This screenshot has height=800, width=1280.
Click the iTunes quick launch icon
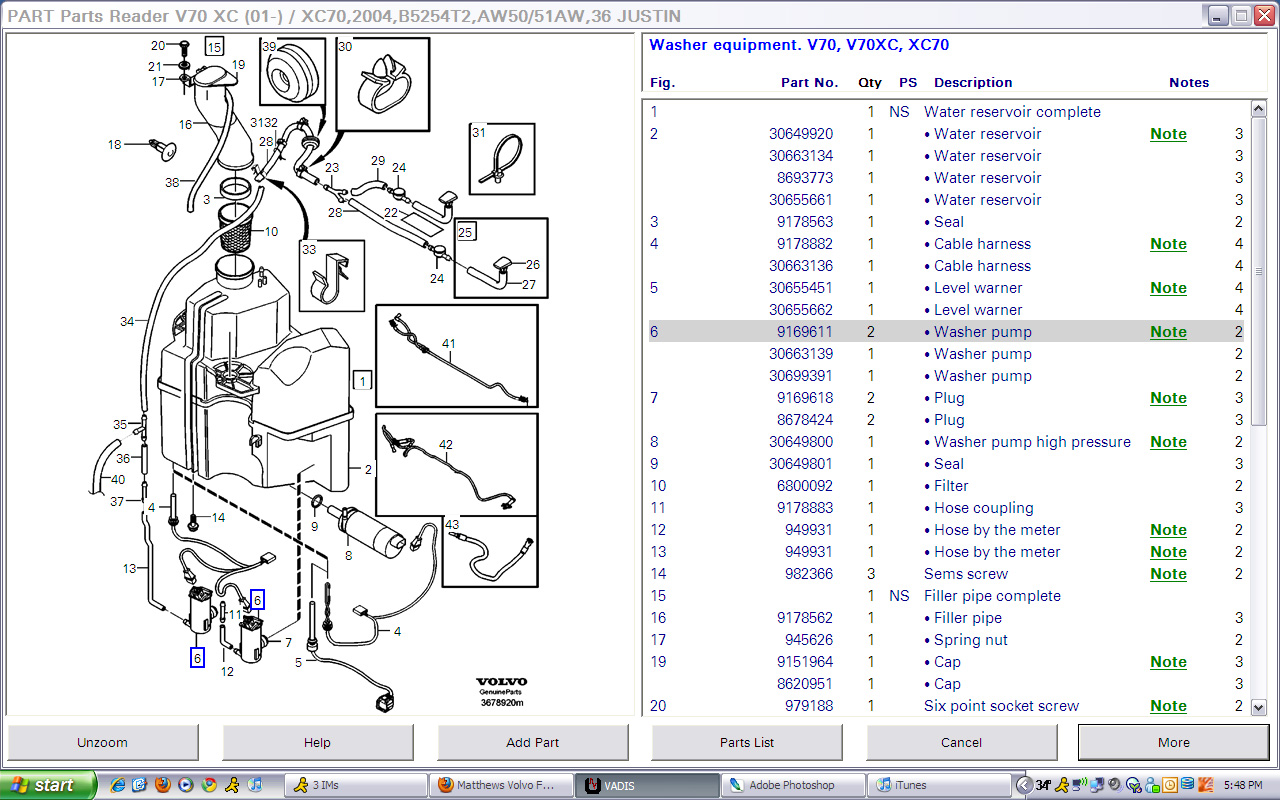(x=255, y=785)
